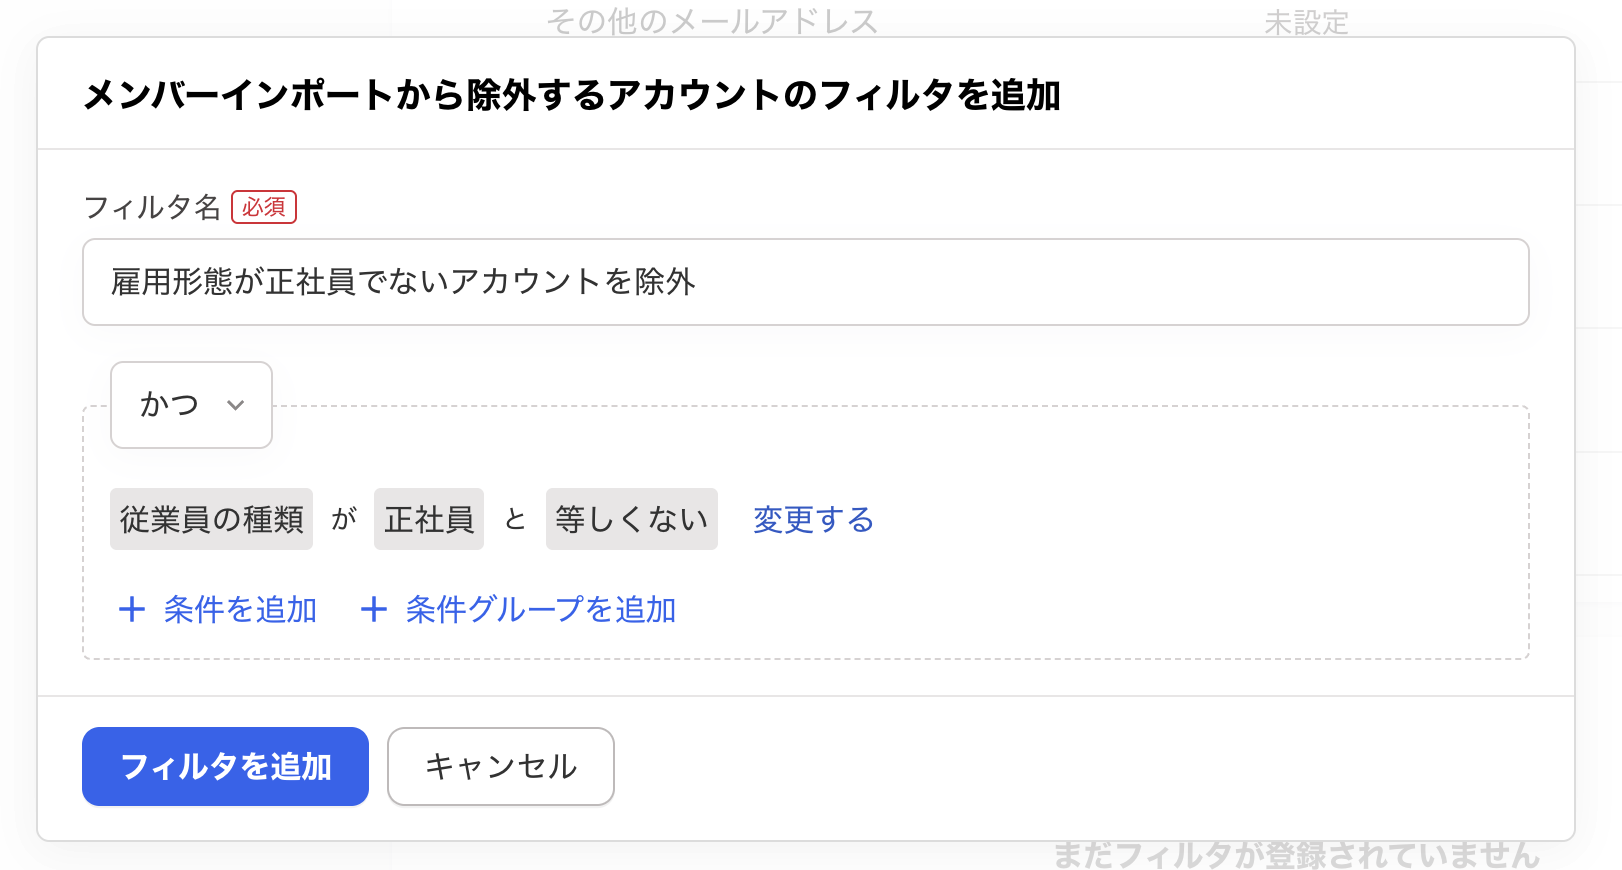Screen dimensions: 1622x870
Task: Click the フィルタ名 field label
Action: click(x=152, y=207)
